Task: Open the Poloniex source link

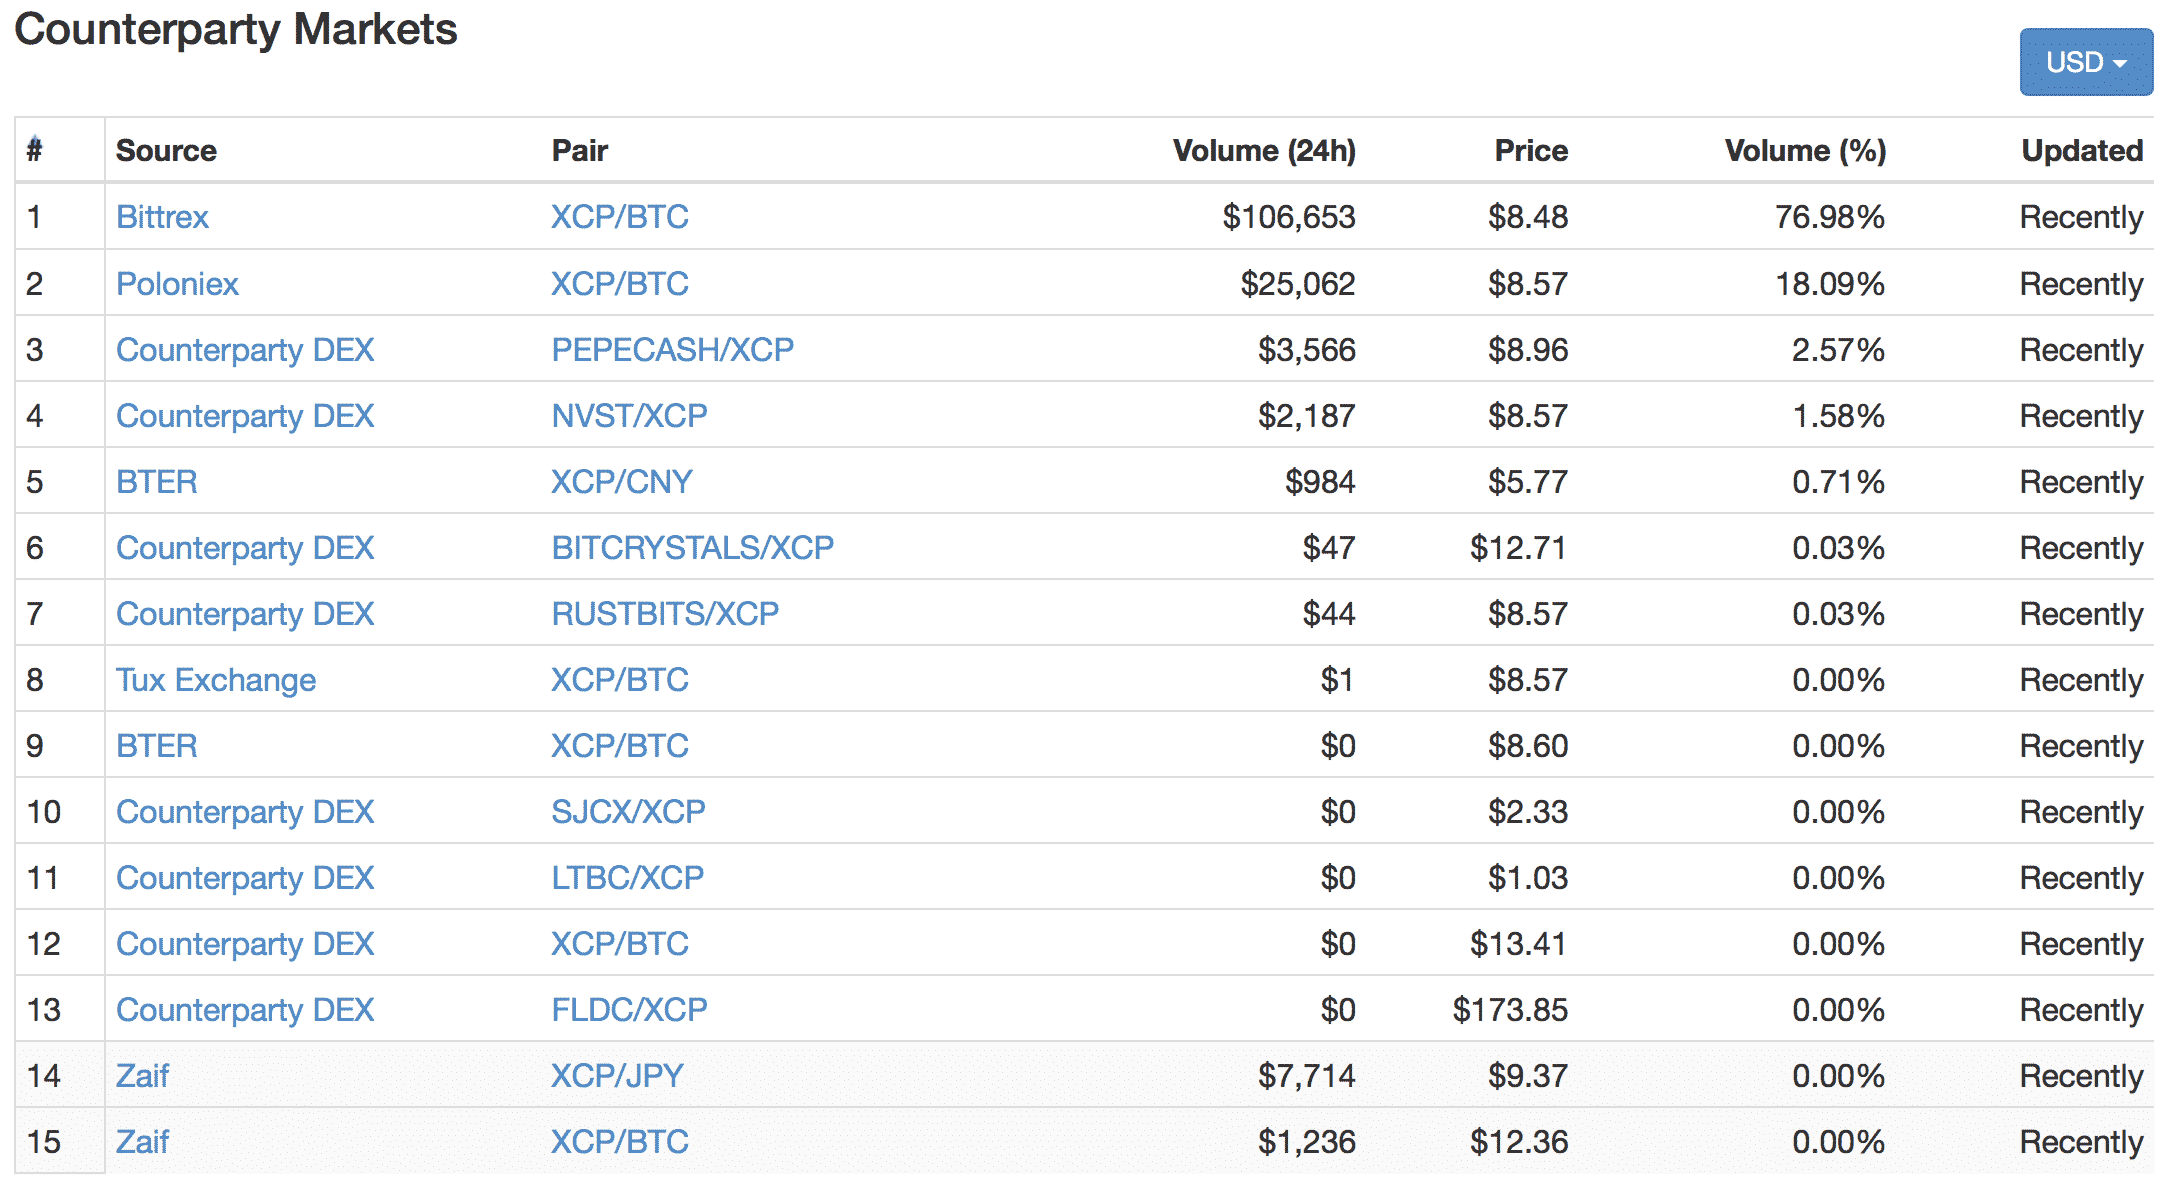Action: click(177, 284)
